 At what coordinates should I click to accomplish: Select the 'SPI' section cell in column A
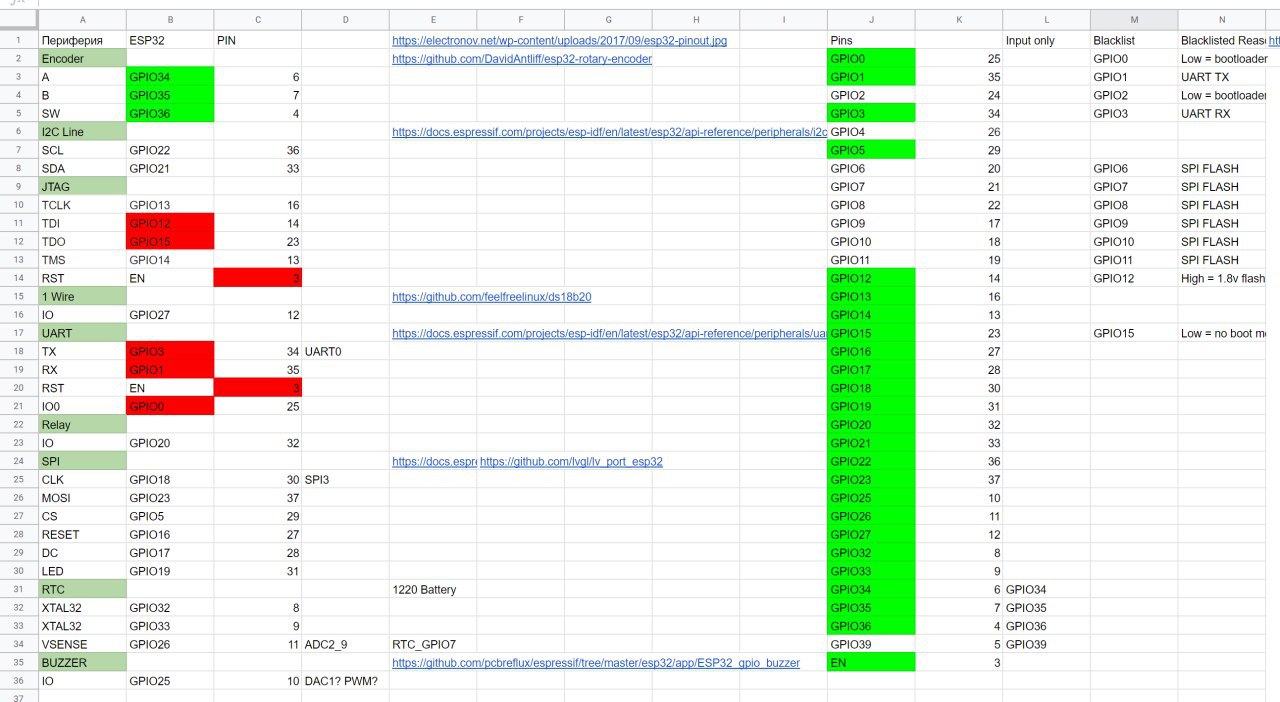82,462
